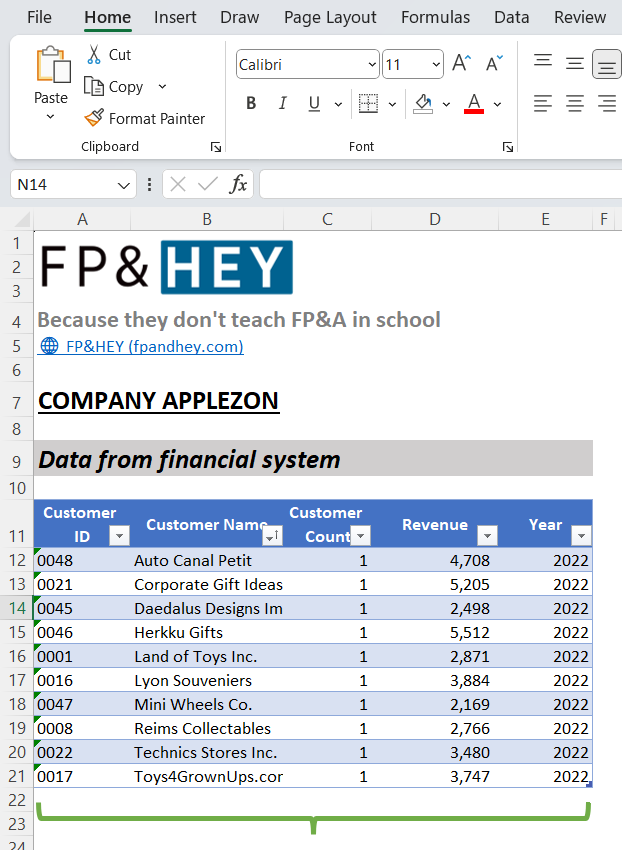622x850 pixels.
Task: Select Align Left icon
Action: point(543,103)
